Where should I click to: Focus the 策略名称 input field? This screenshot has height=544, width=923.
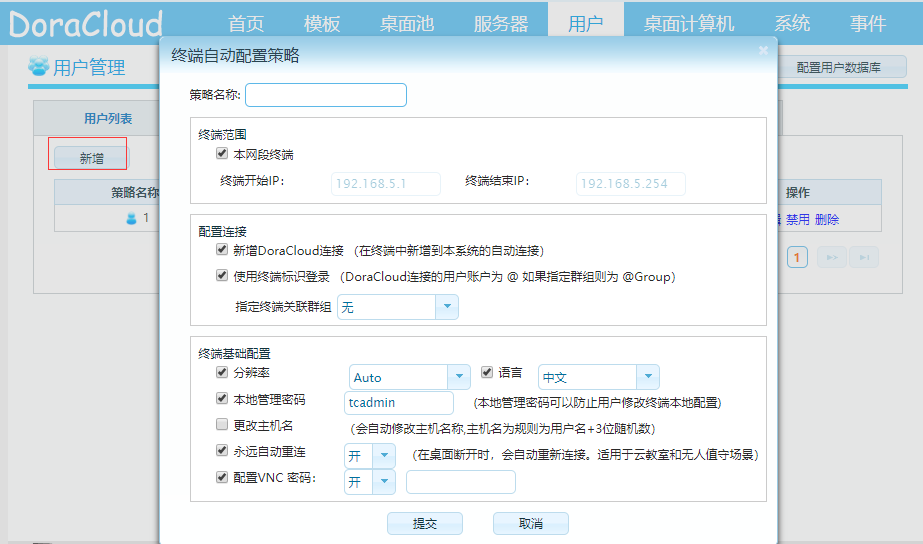pos(326,95)
